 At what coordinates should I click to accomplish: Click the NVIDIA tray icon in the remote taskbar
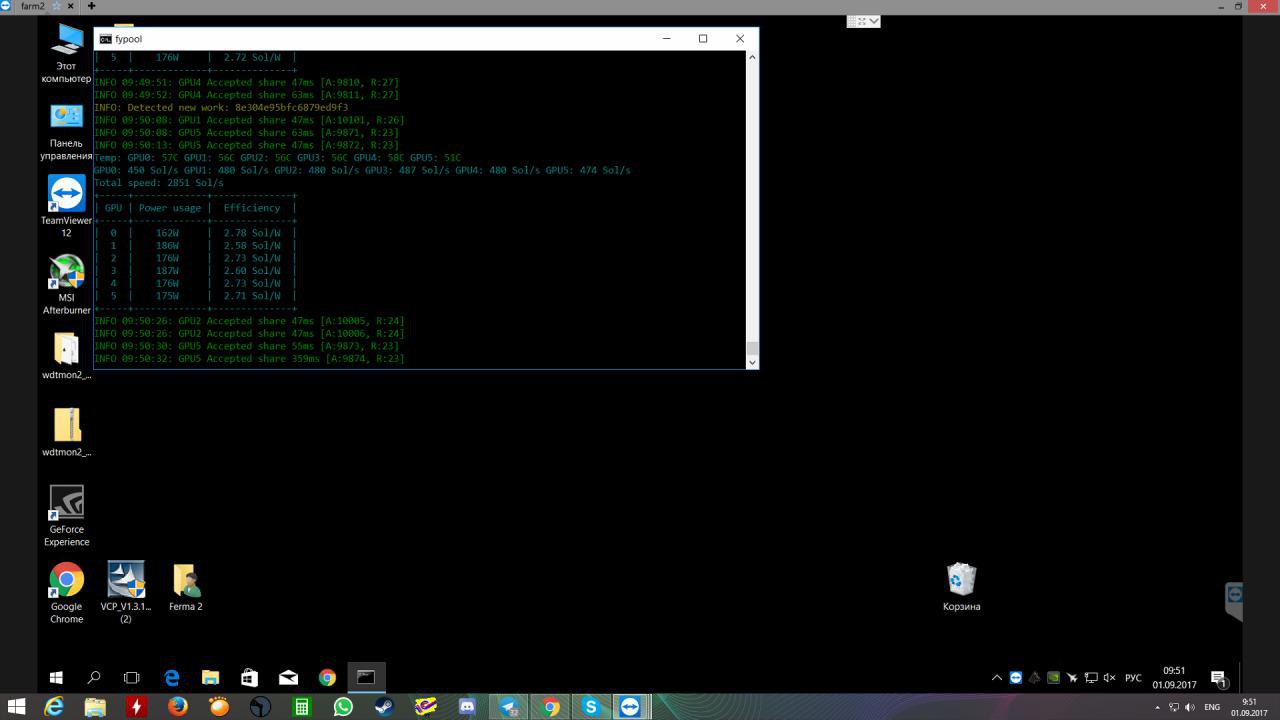pos(1053,677)
